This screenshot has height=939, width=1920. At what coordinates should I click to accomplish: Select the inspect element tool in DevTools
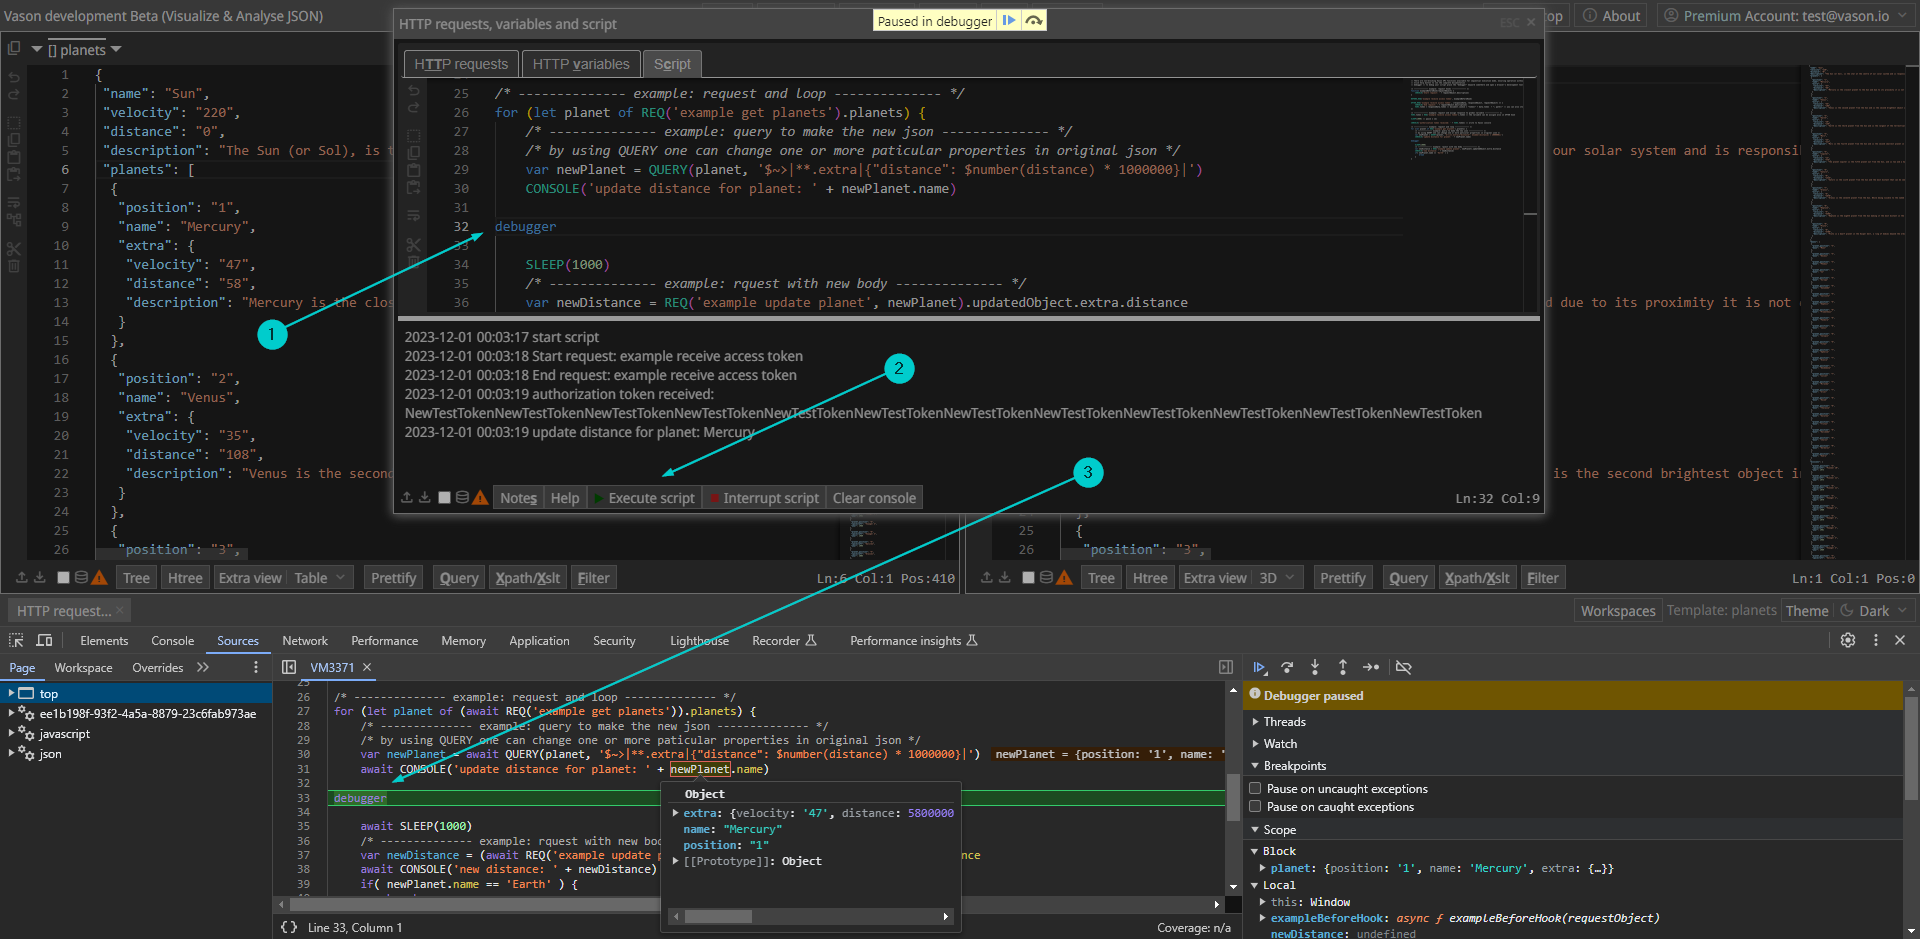click(15, 640)
